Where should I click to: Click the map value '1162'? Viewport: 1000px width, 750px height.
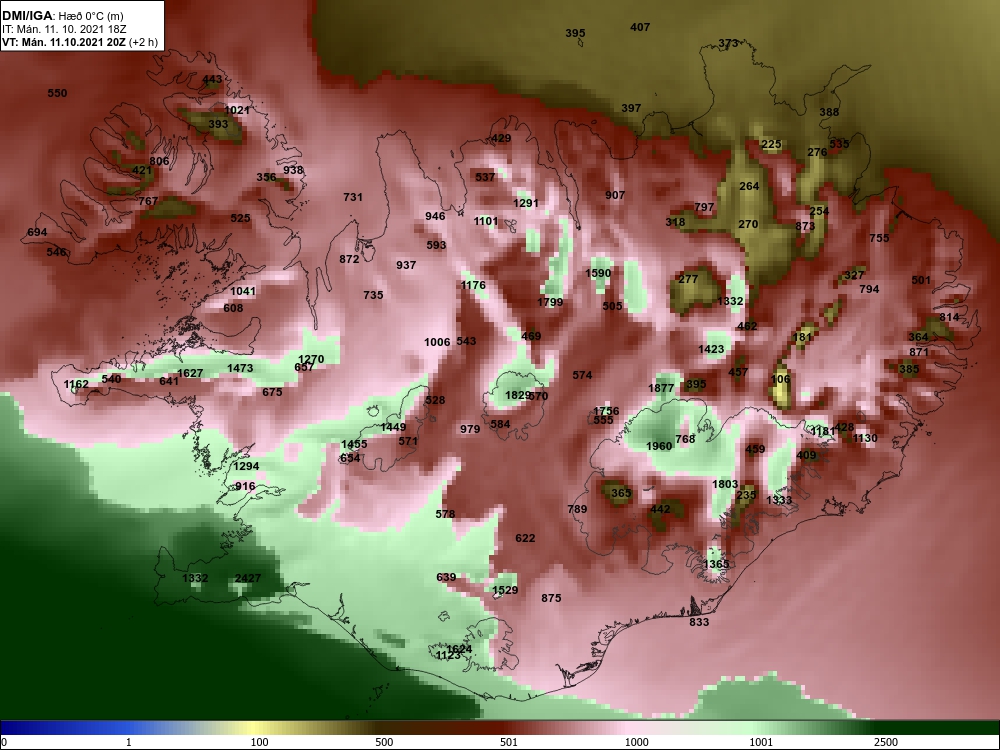coord(77,384)
